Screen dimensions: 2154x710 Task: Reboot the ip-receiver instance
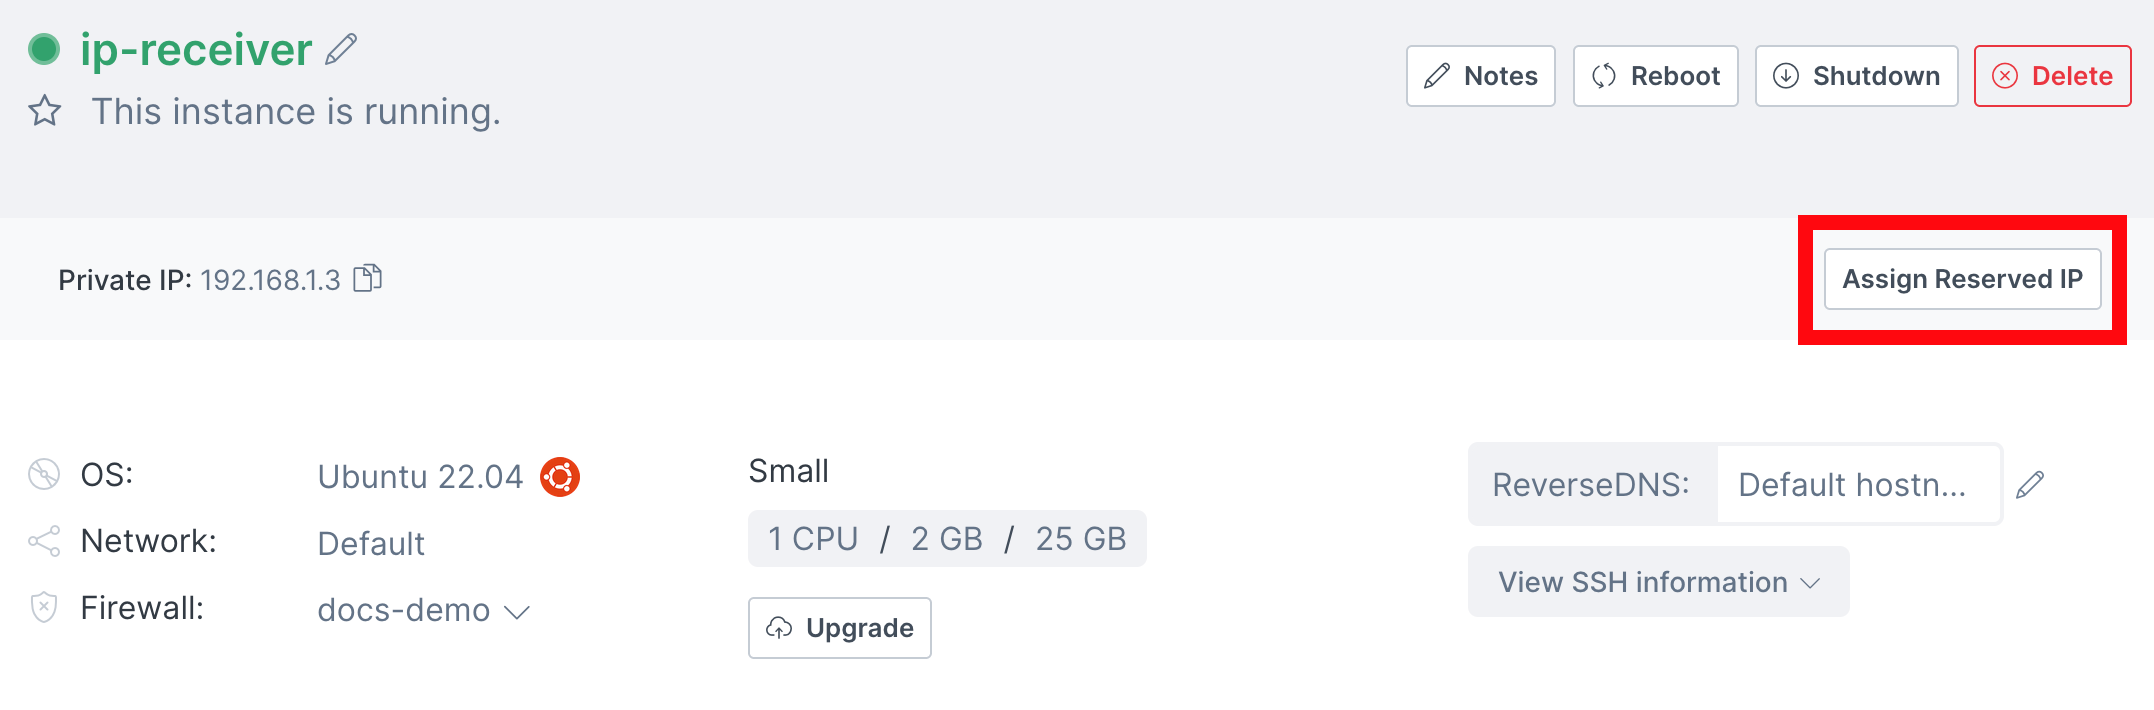[1655, 76]
